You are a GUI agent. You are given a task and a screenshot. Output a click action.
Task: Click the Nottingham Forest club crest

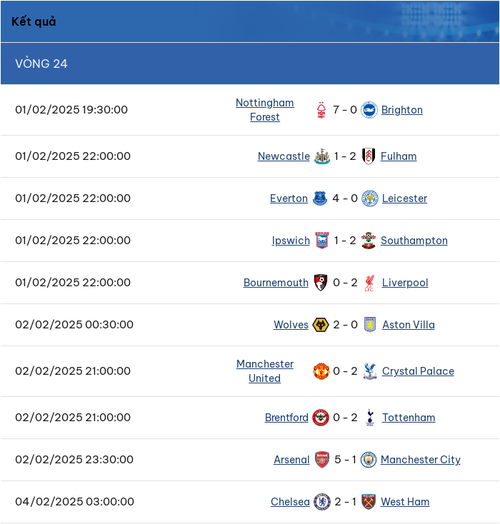[321, 110]
